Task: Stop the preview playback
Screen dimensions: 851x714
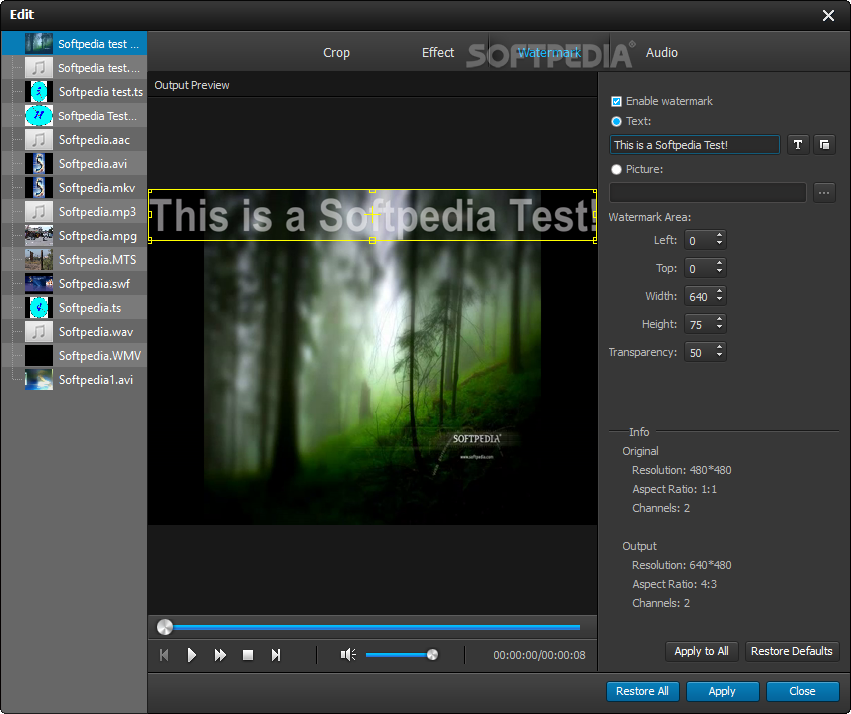Action: [x=248, y=655]
